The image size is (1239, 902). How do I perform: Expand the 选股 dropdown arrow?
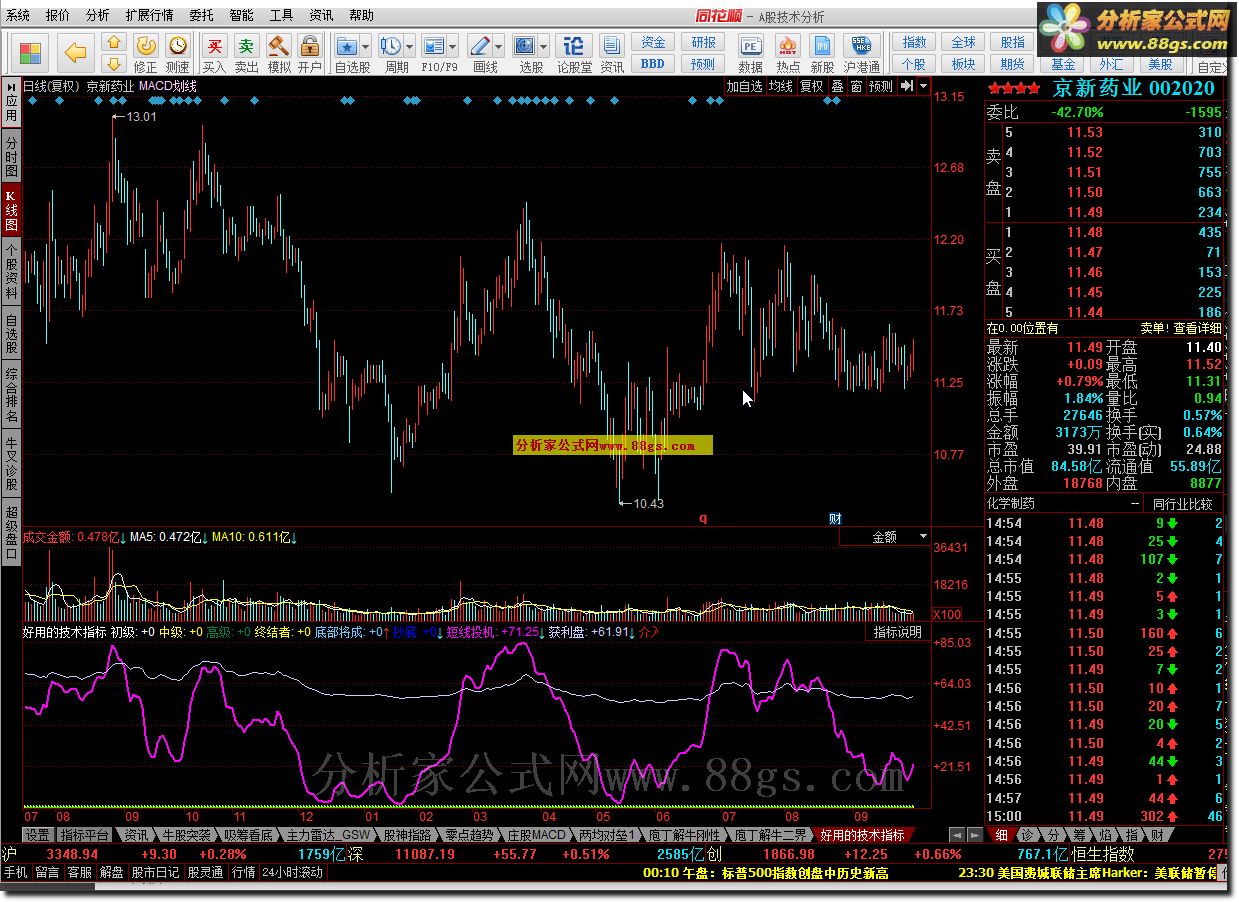(544, 46)
